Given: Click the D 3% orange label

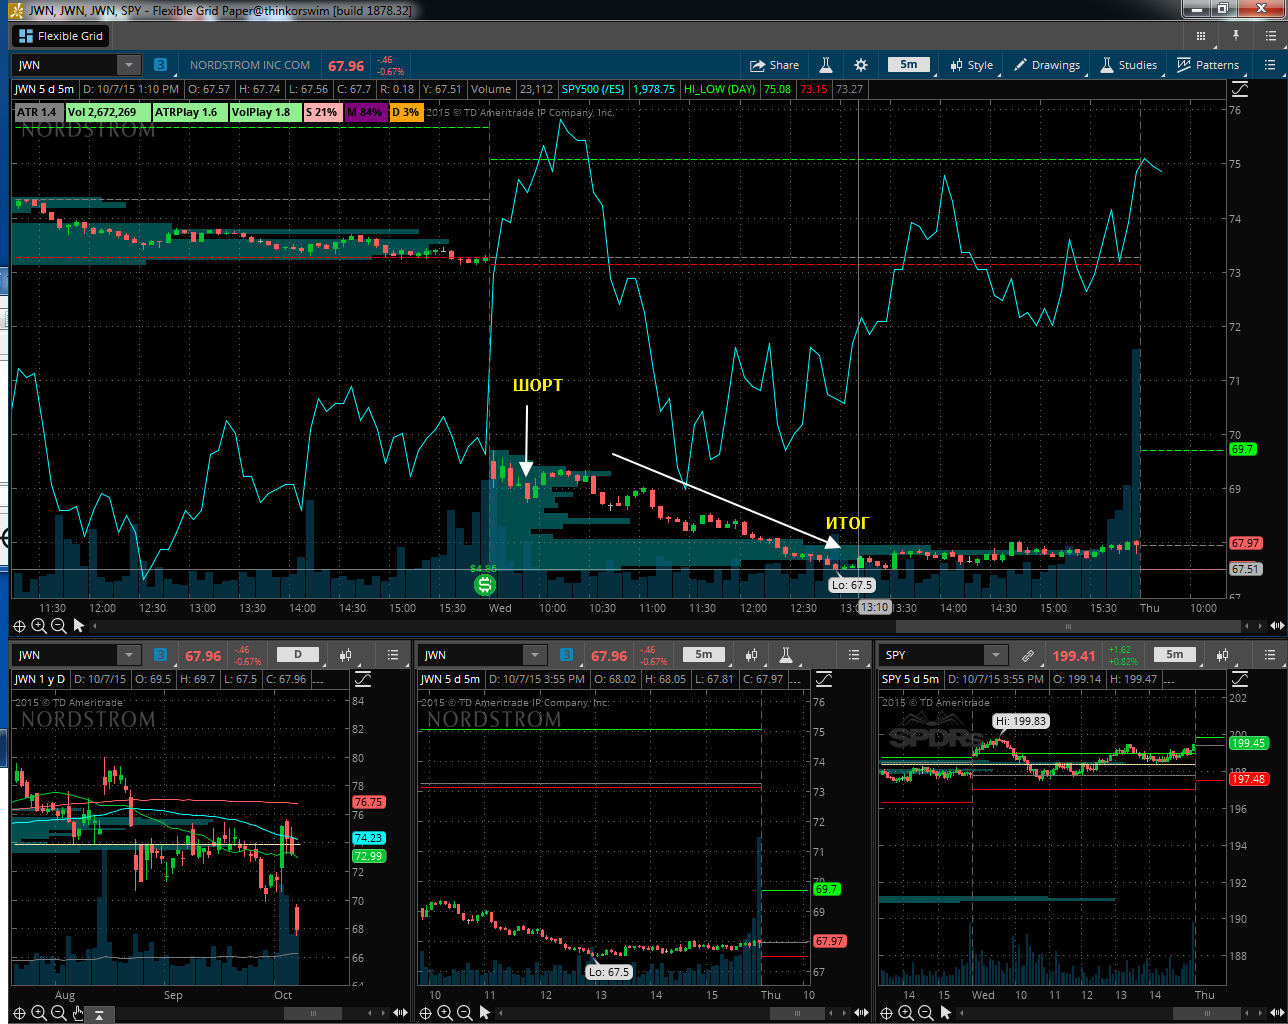Looking at the screenshot, I should click(x=406, y=112).
